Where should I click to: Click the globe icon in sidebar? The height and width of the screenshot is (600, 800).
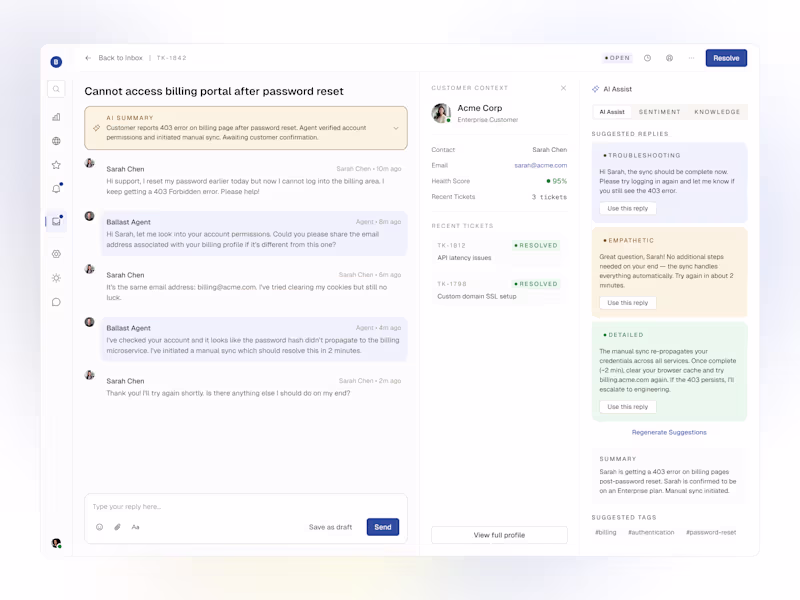tap(56, 141)
